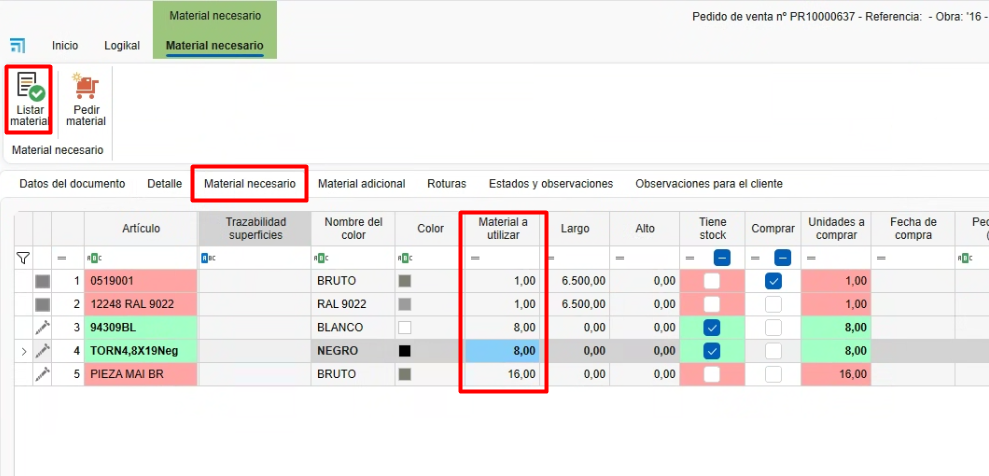The image size is (989, 476).
Task: Click the black color swatch for NEGRO
Action: (405, 351)
